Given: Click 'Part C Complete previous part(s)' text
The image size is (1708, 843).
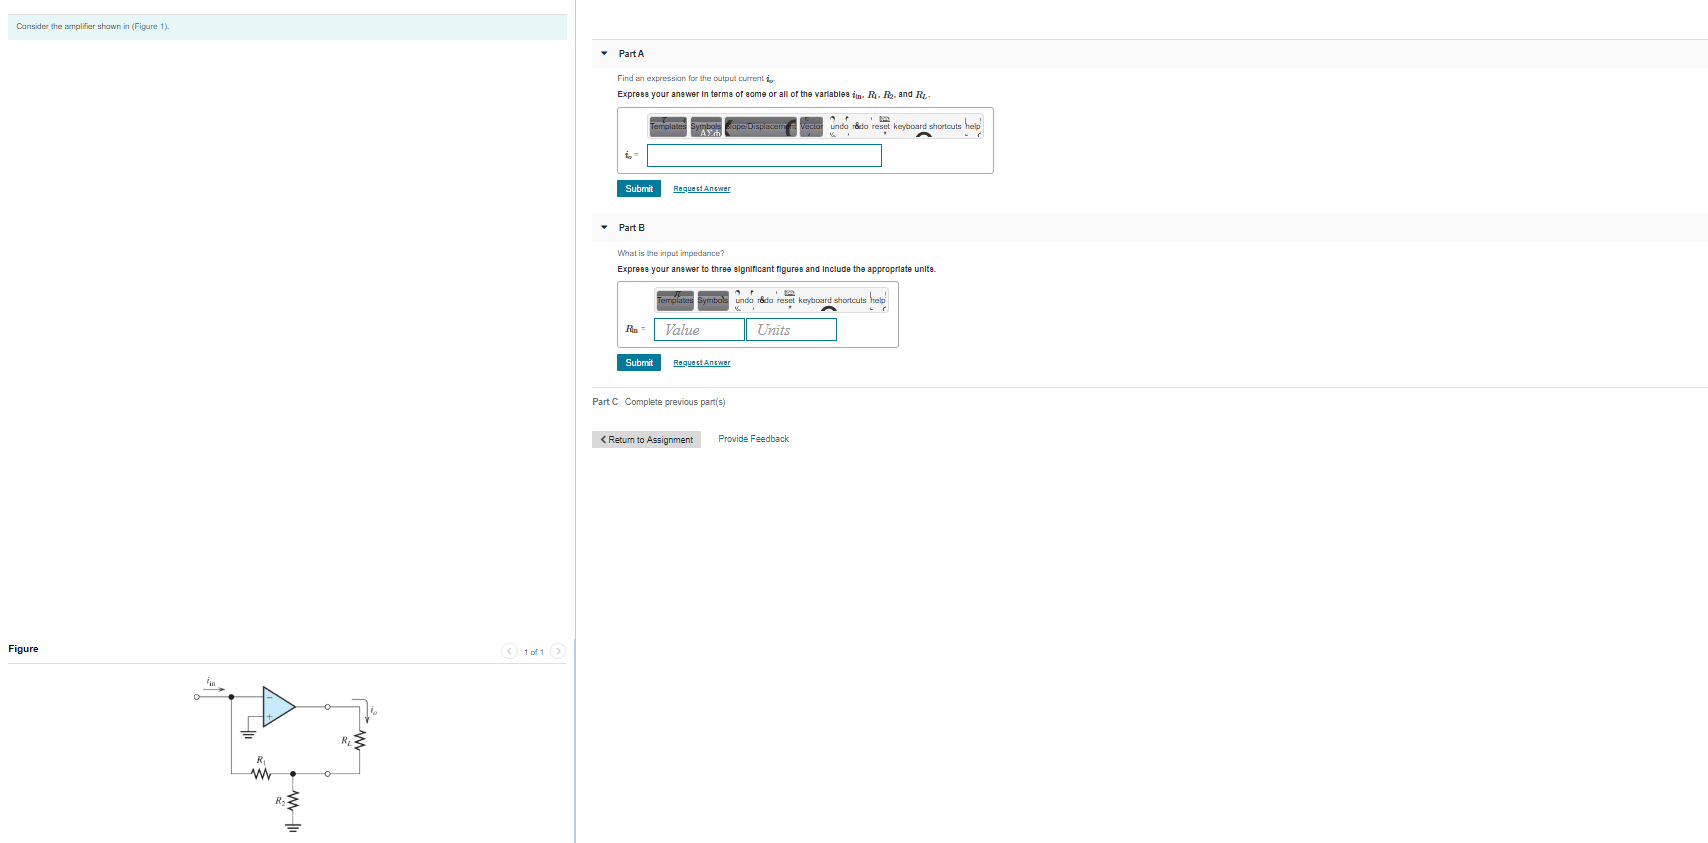Looking at the screenshot, I should click(659, 402).
